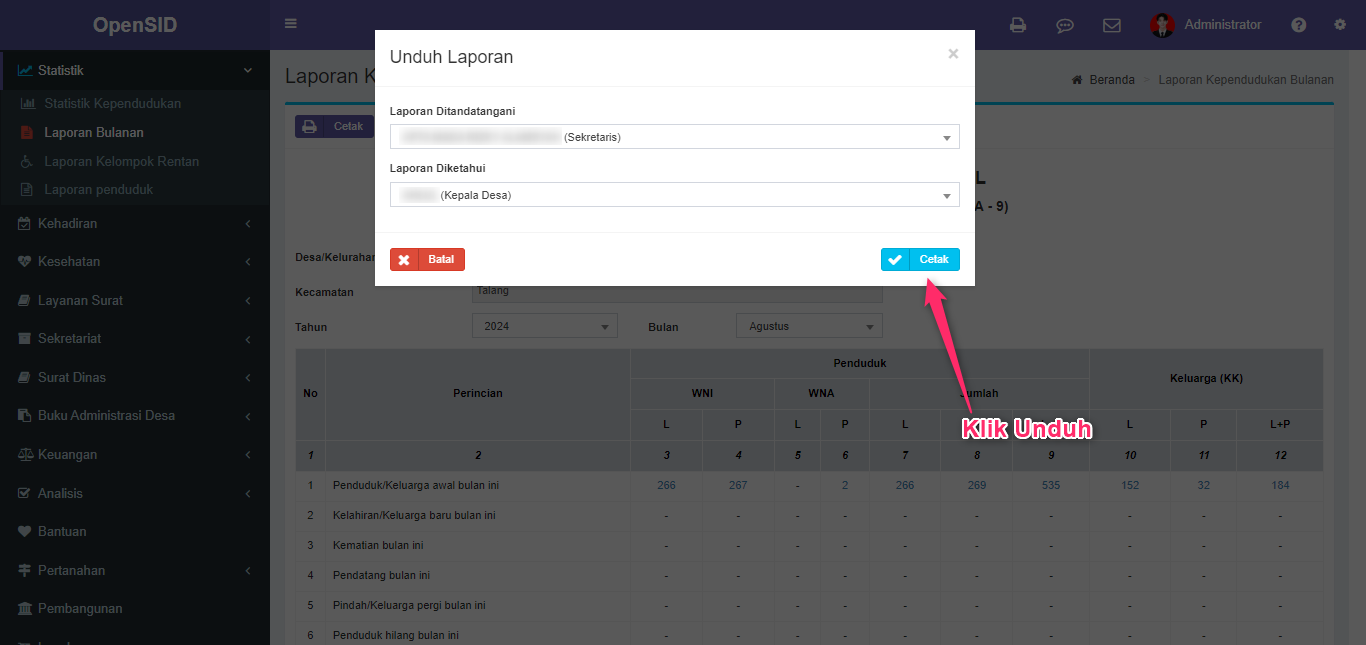Close the Unduh Laporan dialog with X
This screenshot has height=645, width=1366.
tap(953, 54)
